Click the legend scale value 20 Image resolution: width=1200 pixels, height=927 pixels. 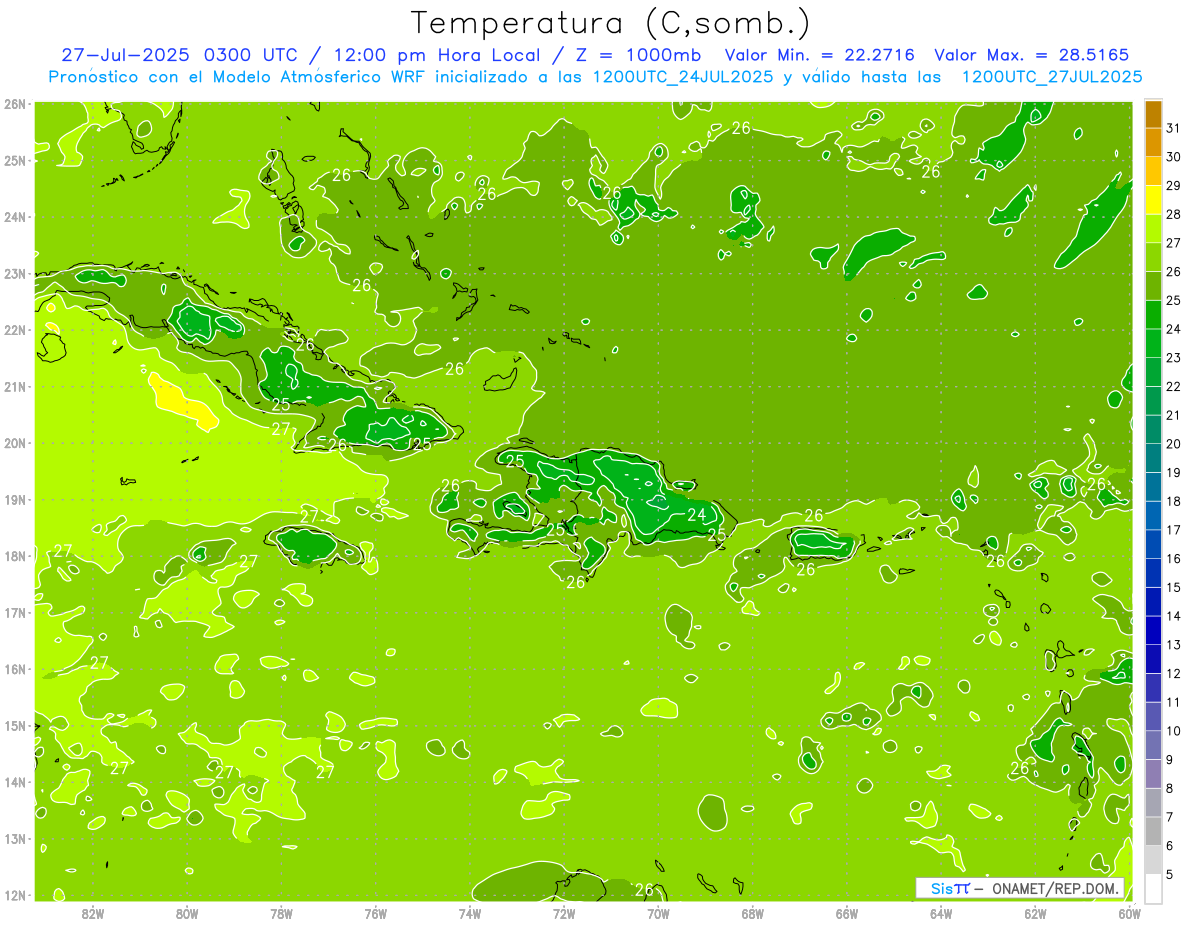pos(1174,444)
